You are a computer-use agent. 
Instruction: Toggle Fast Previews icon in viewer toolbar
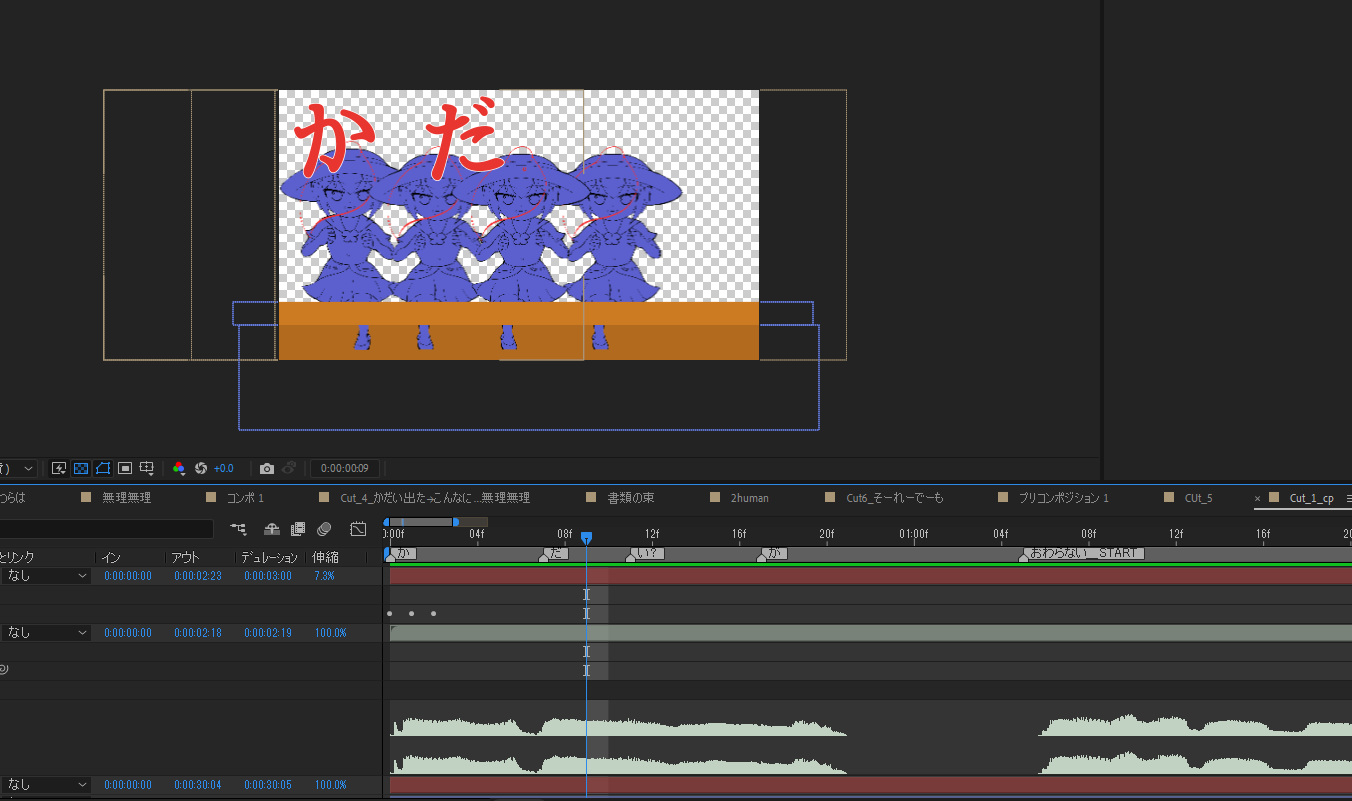(x=59, y=468)
